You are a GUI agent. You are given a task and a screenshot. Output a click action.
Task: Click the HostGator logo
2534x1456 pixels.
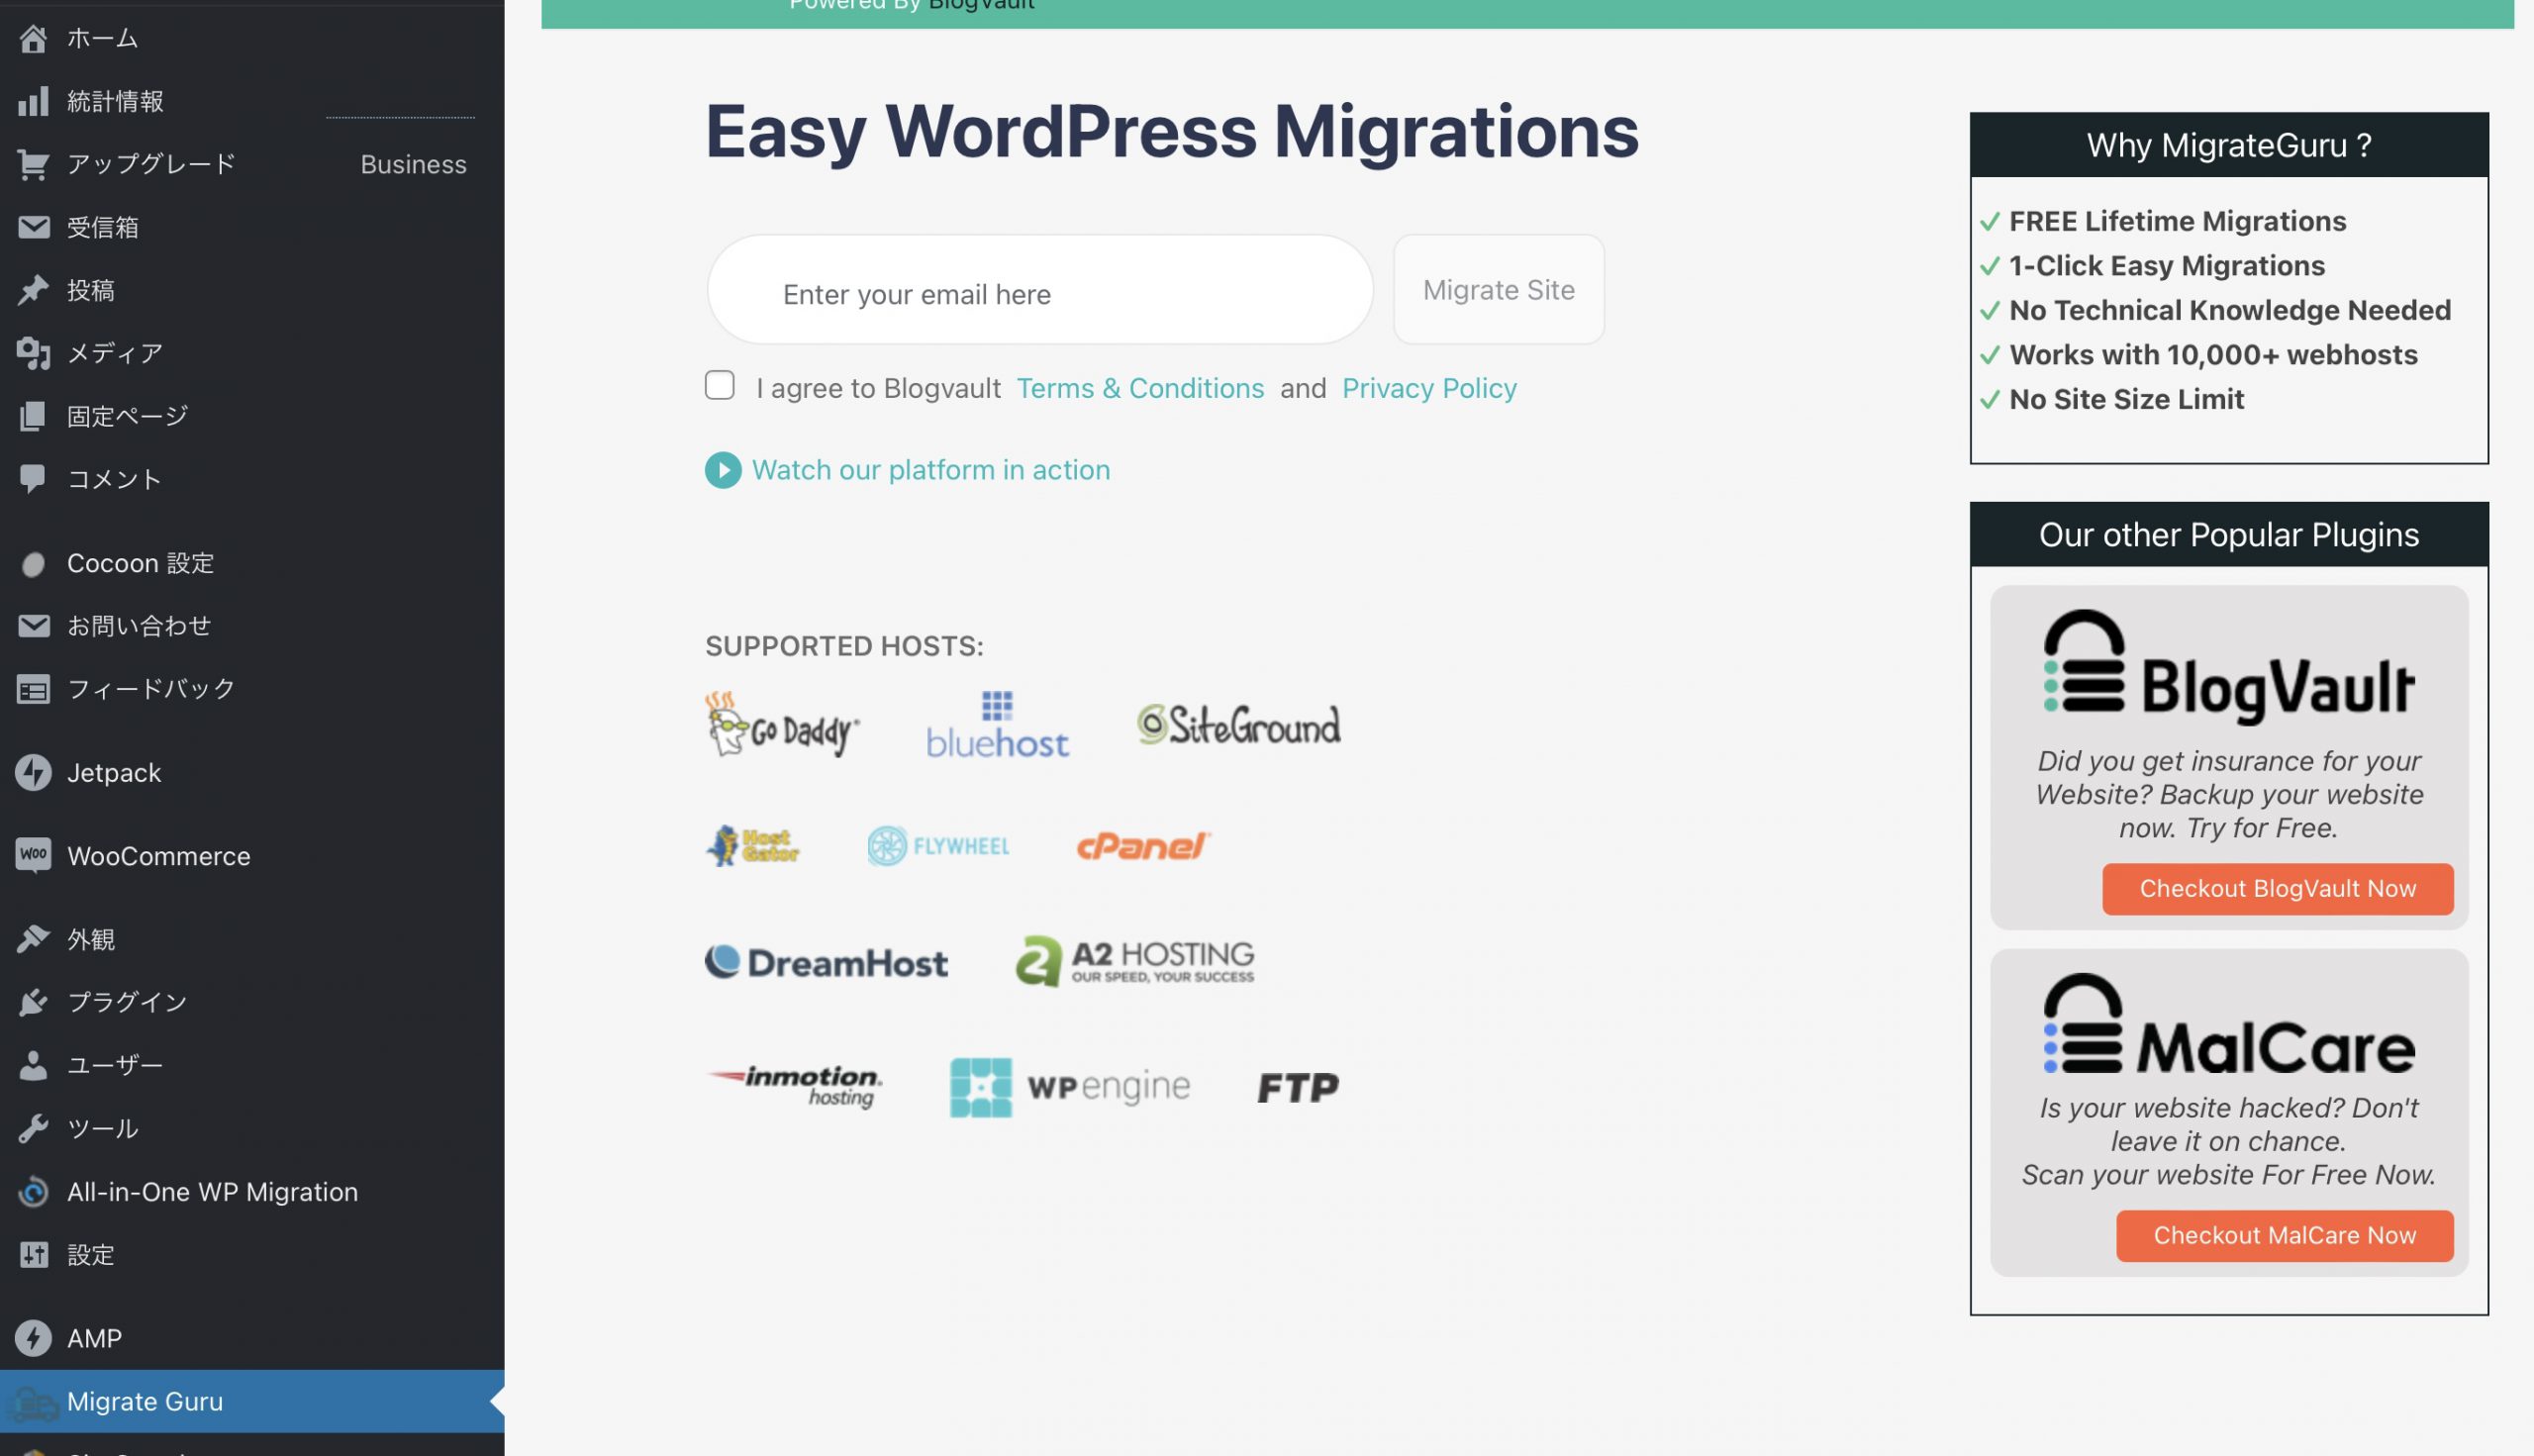click(752, 846)
